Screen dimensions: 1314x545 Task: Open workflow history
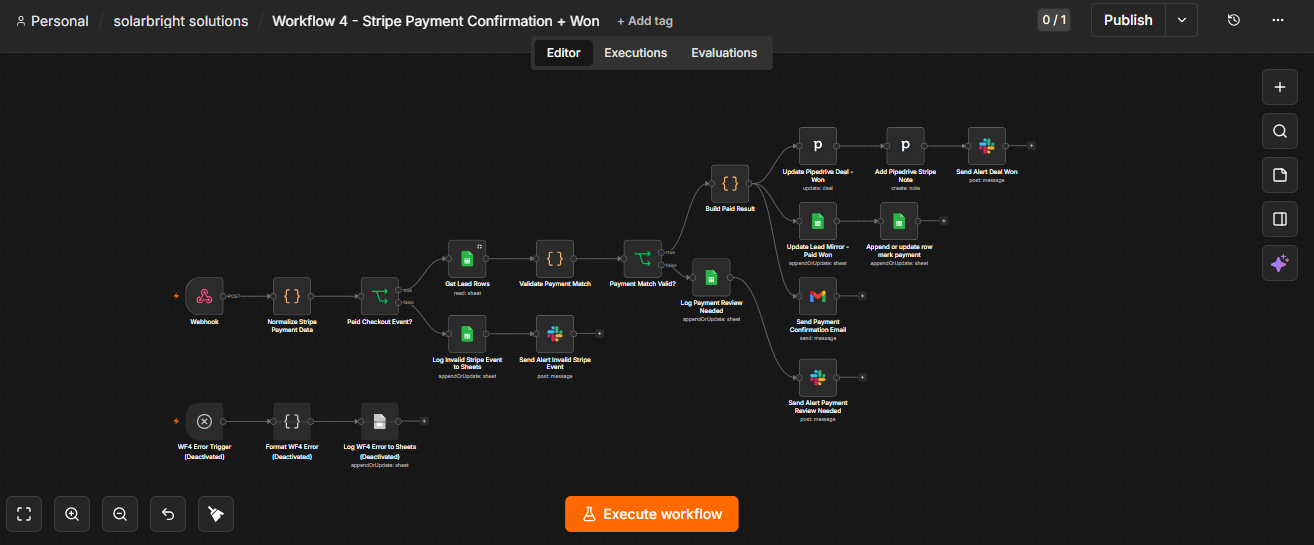[x=1234, y=20]
